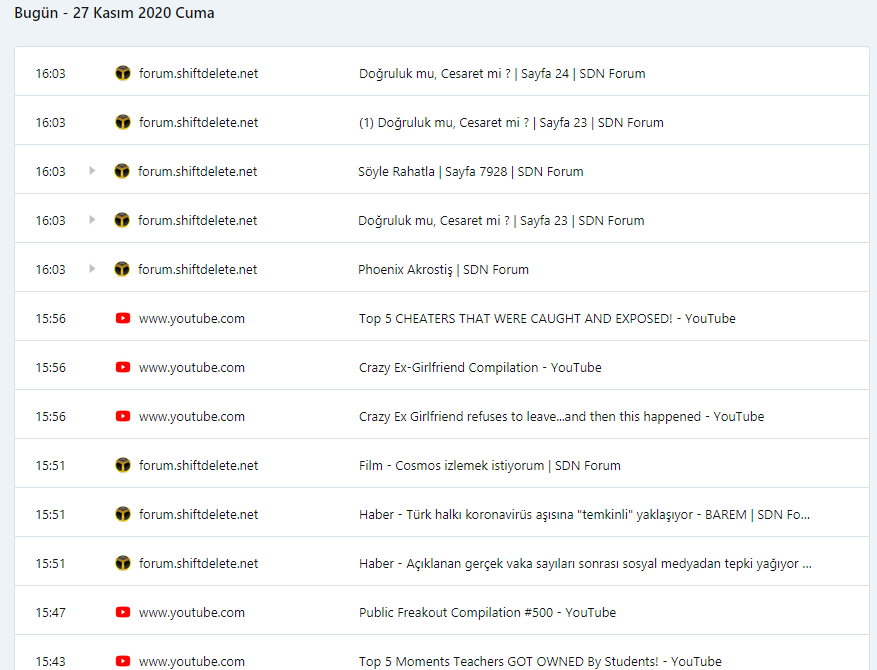Click YouTube icon for Top 5 CHEATERS entry
The image size is (877, 670).
(123, 318)
